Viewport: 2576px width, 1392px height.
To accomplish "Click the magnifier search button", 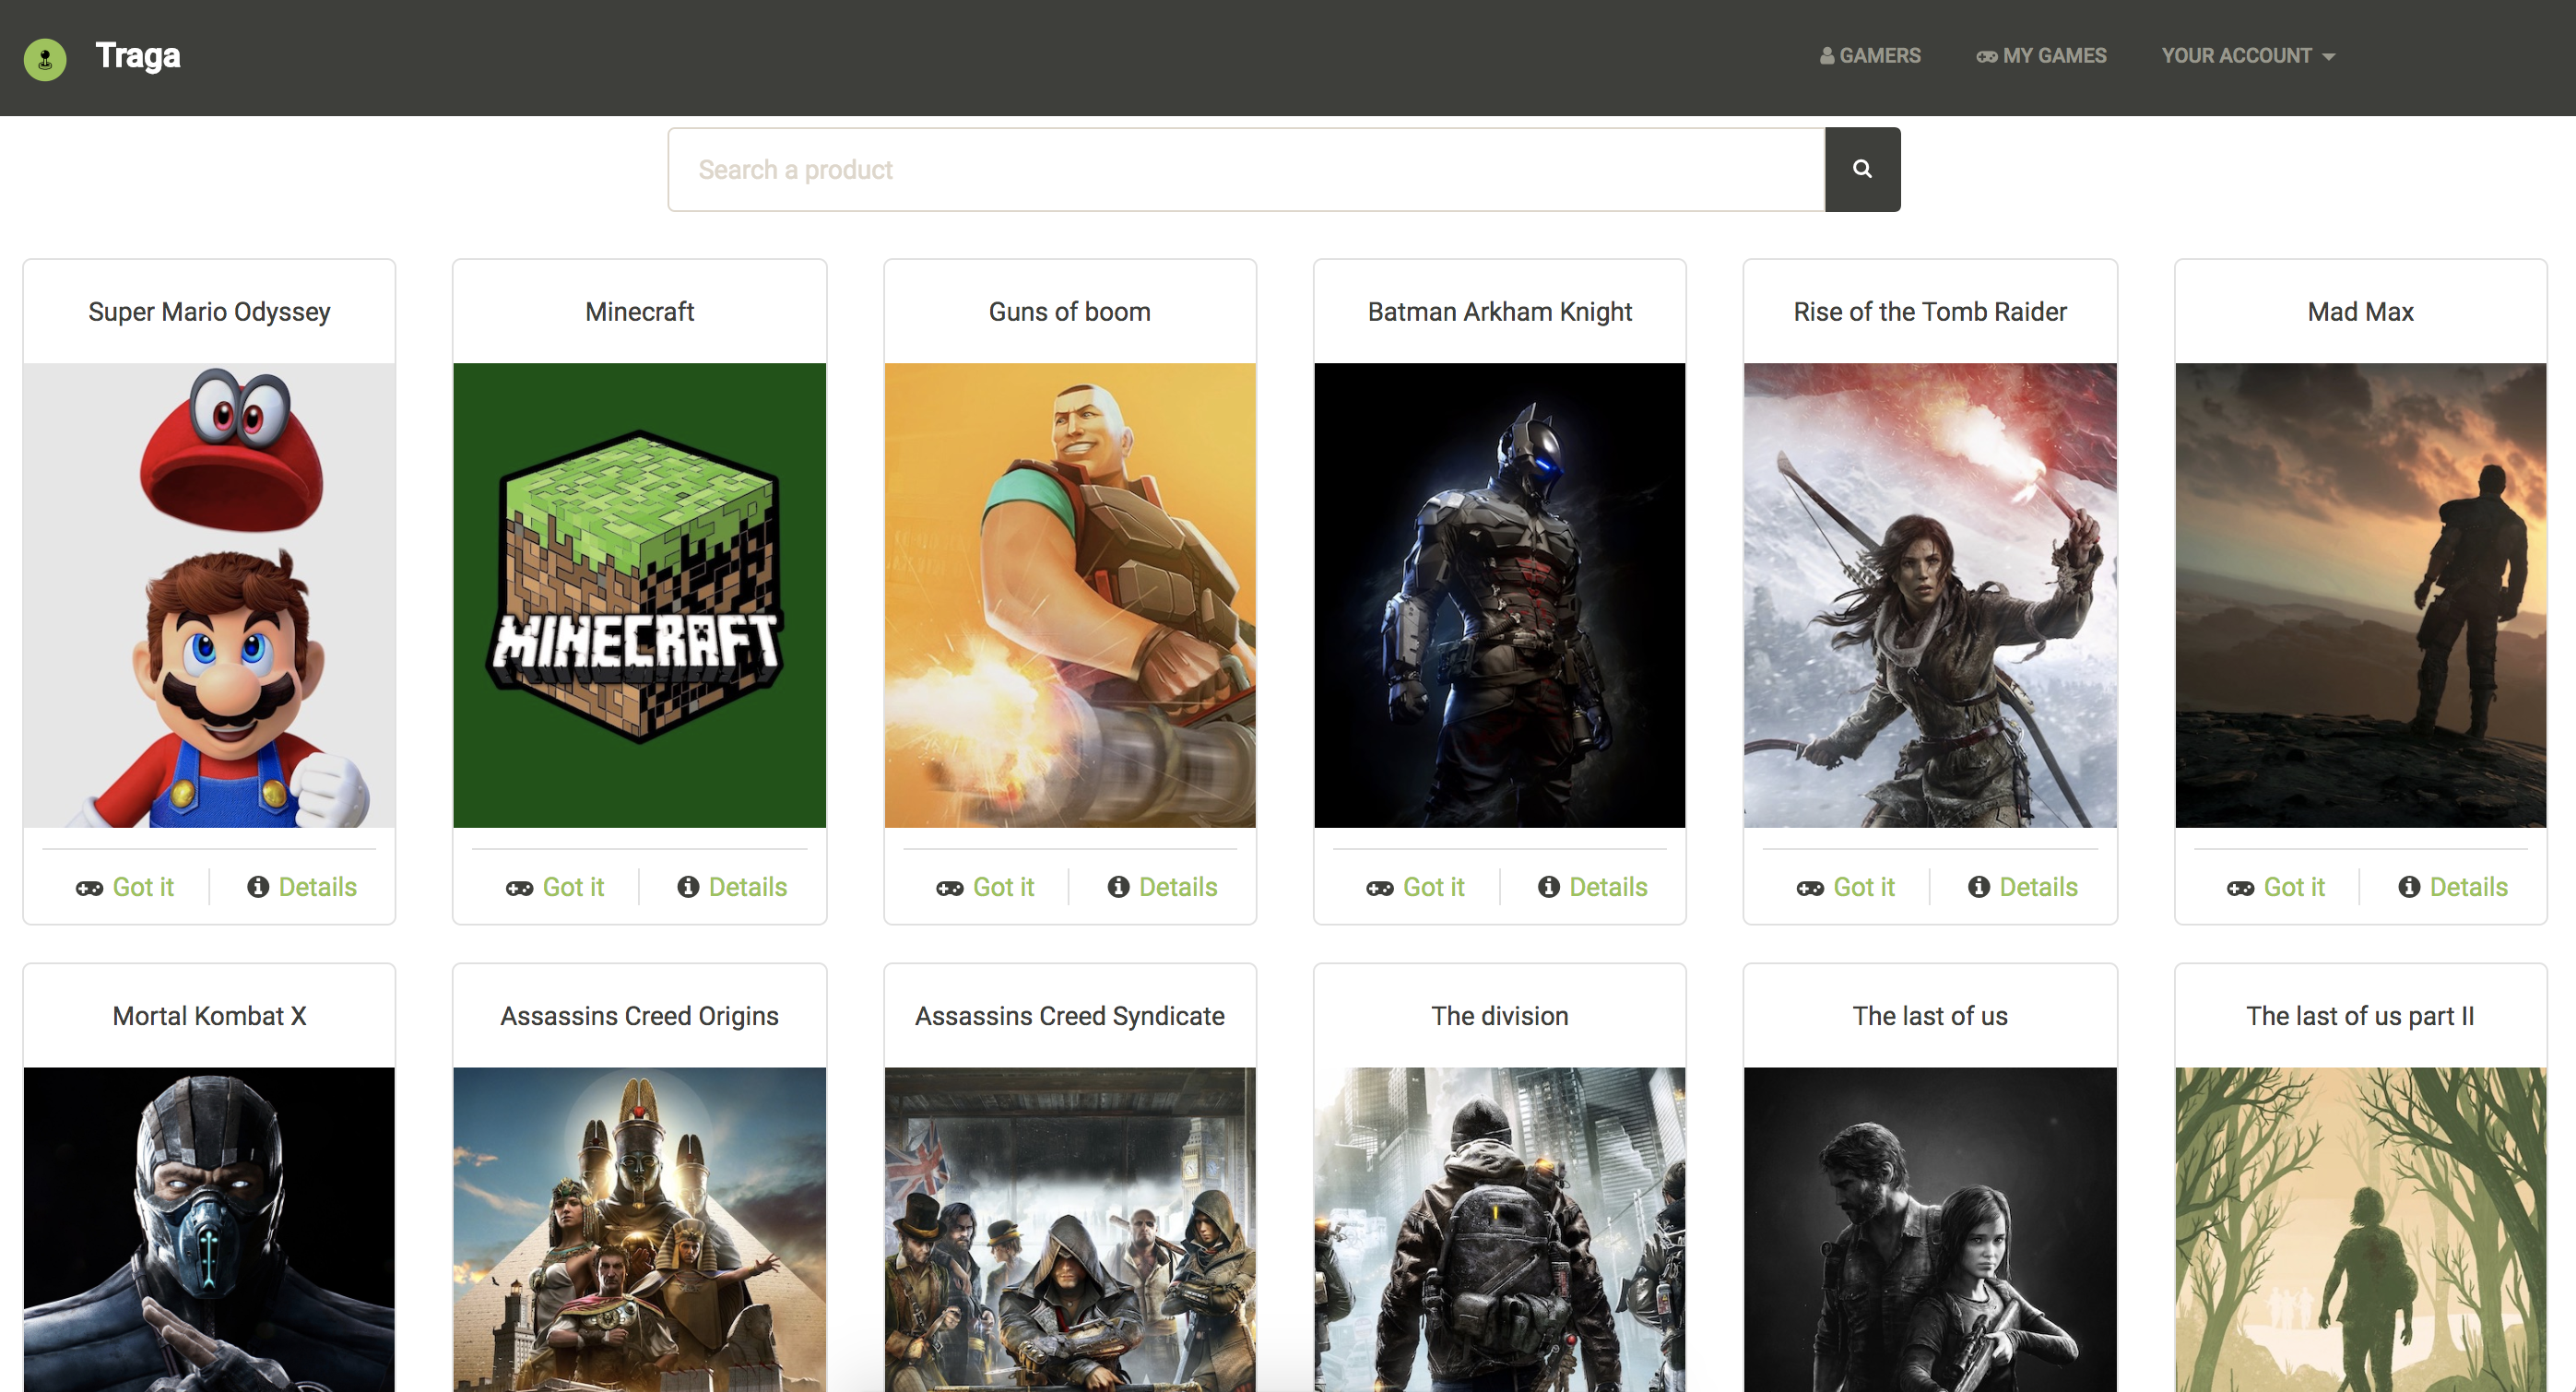I will 1861,169.
